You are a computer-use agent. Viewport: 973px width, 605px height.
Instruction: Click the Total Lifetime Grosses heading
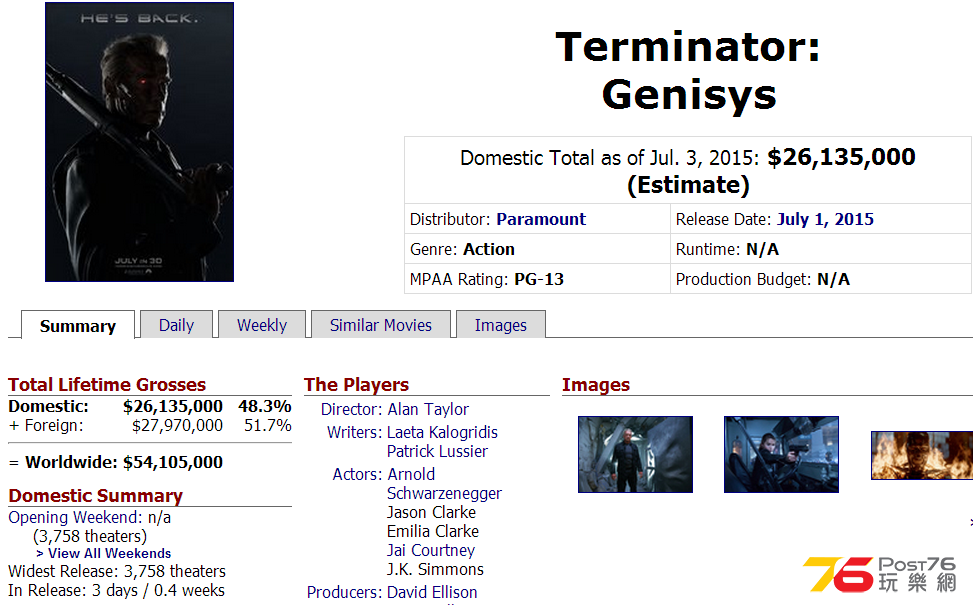click(x=107, y=385)
